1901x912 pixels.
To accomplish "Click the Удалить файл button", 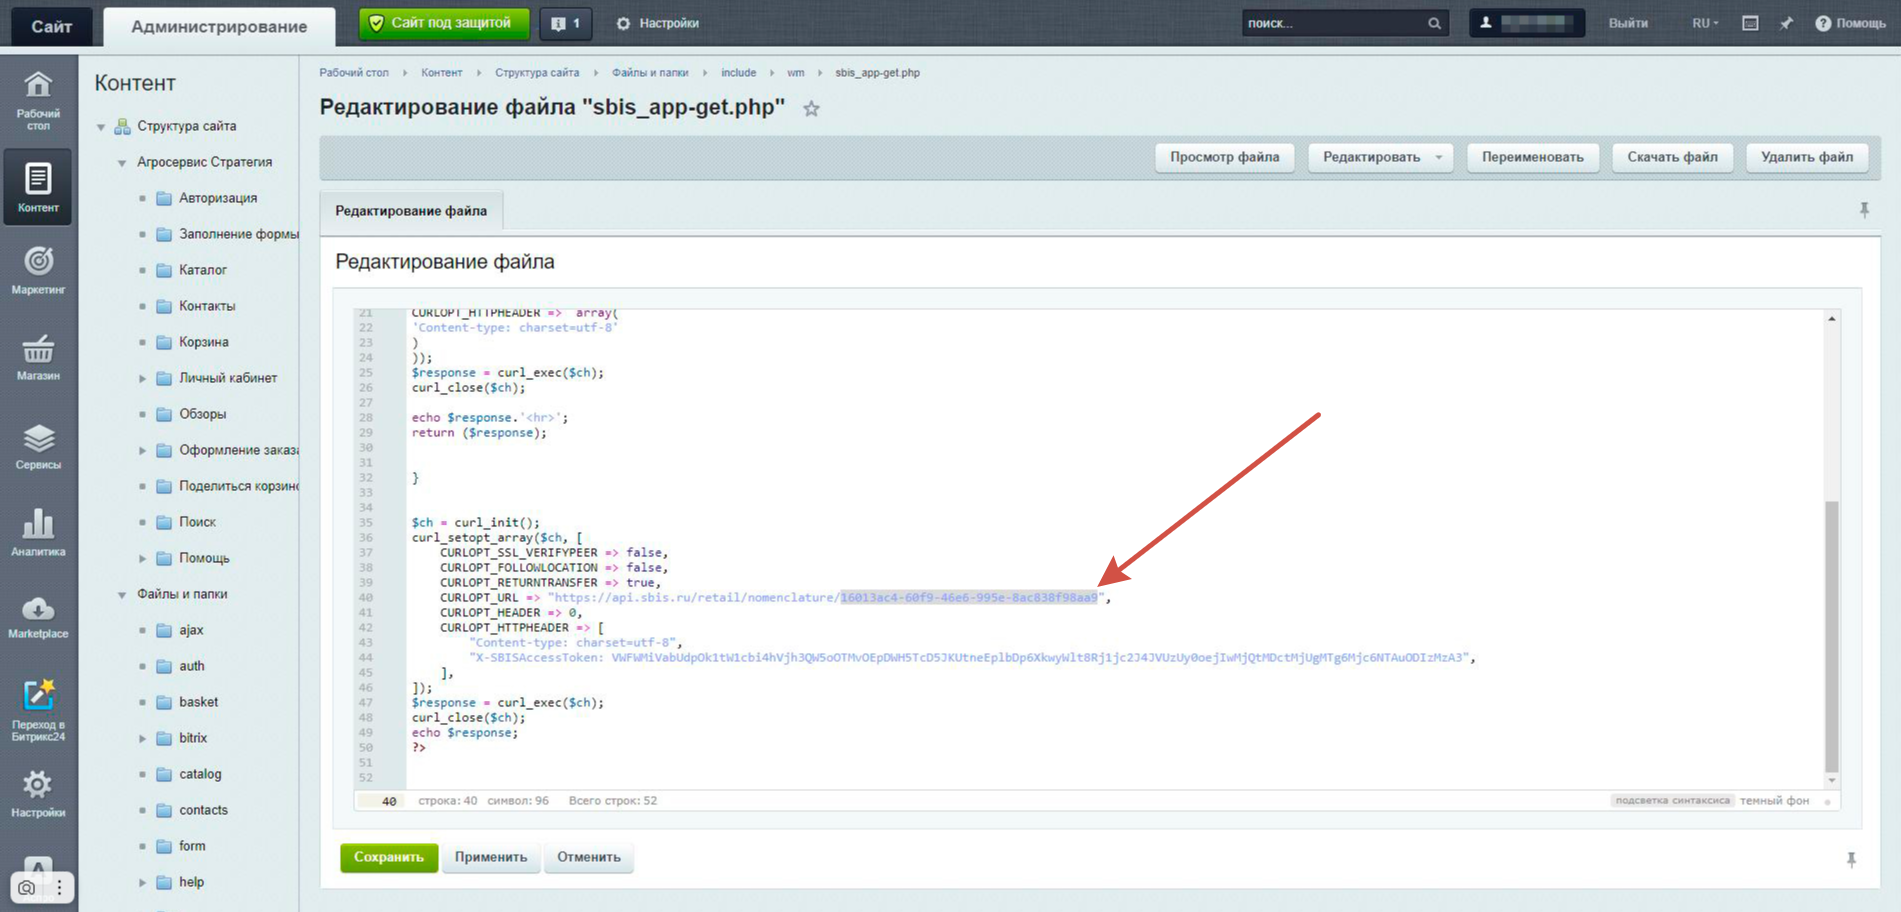I will (1807, 157).
